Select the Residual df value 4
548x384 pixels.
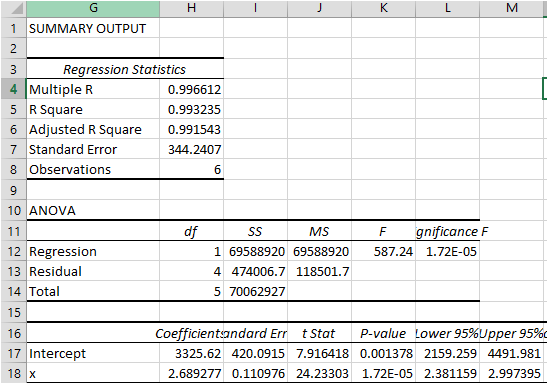pyautogui.click(x=192, y=271)
